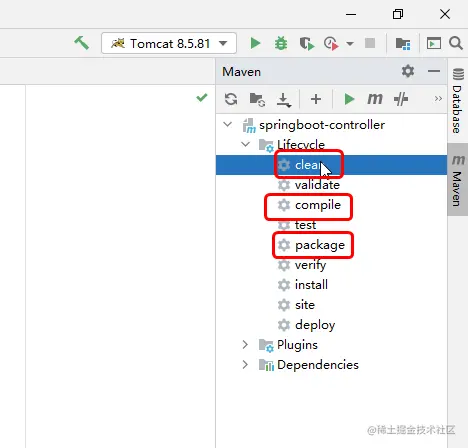This screenshot has width=468, height=448.
Task: Open Project Structure folder icon
Action: pos(403,43)
